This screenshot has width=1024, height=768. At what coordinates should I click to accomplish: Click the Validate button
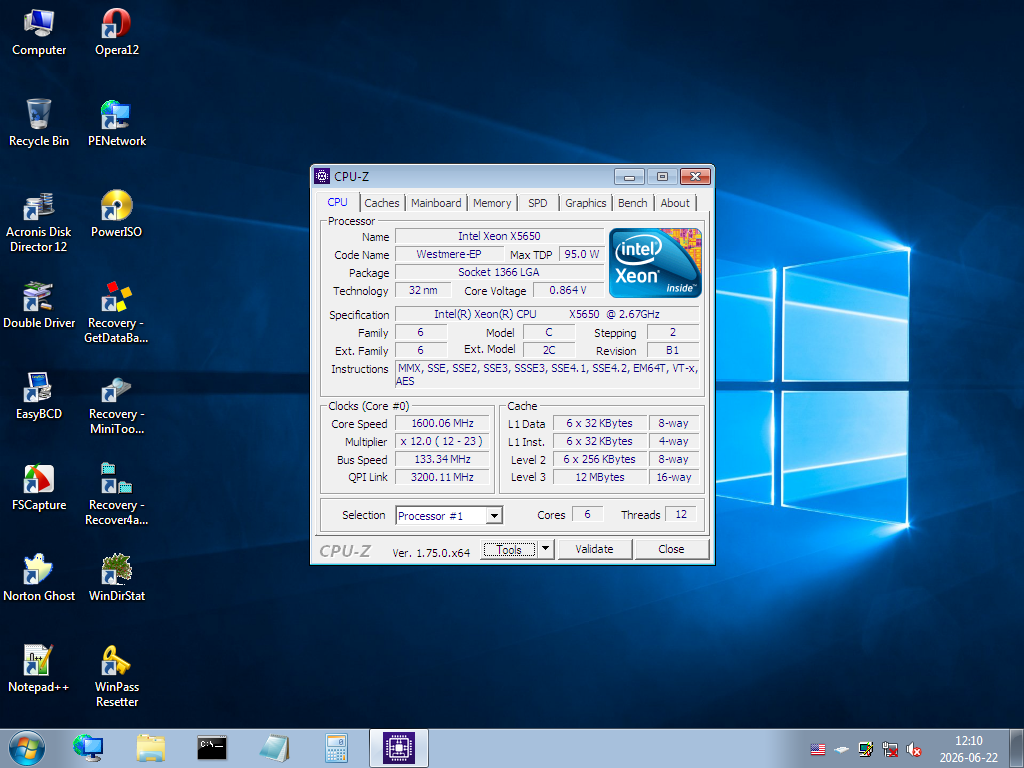(594, 549)
